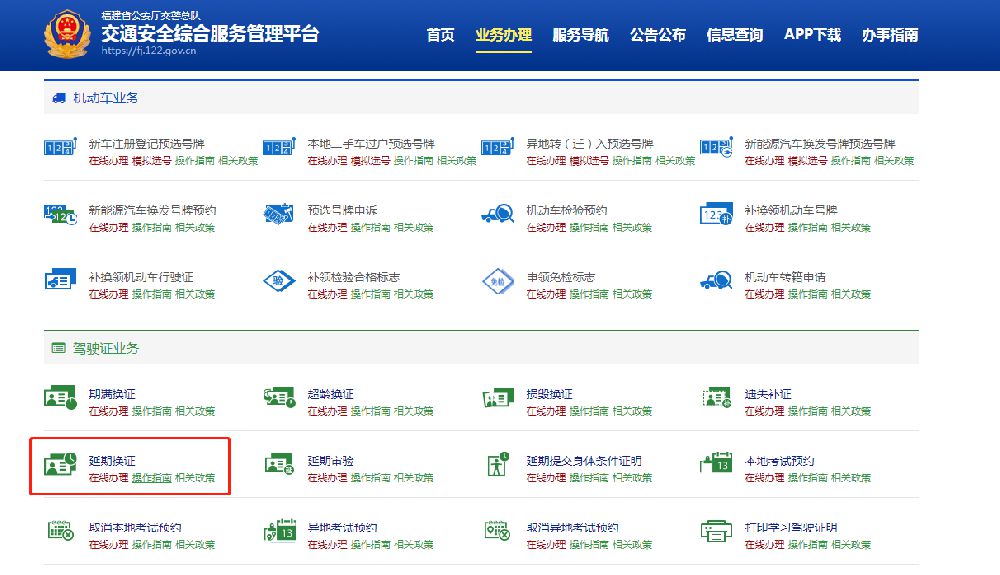Click the diamond 验 icon for 补领检验合格标志

click(x=279, y=280)
